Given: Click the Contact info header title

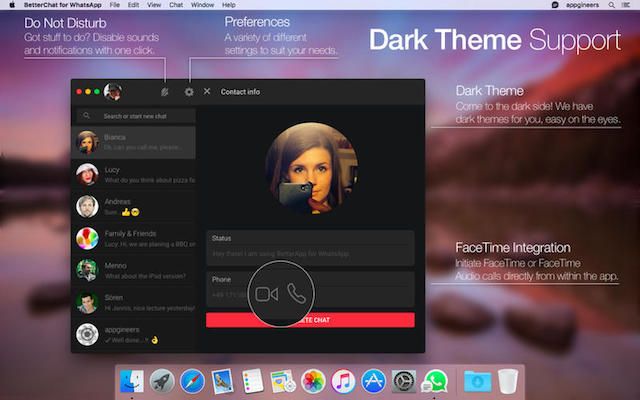Looking at the screenshot, I should (240, 92).
